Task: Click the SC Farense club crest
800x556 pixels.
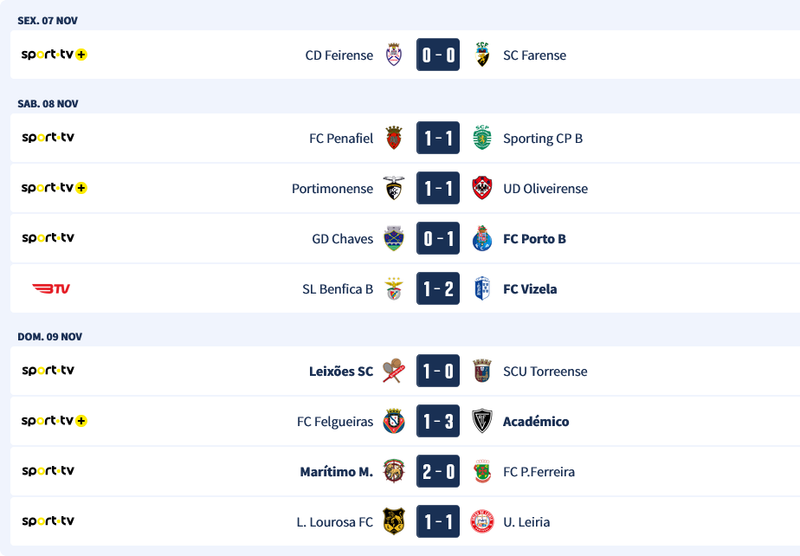Action: click(x=482, y=55)
